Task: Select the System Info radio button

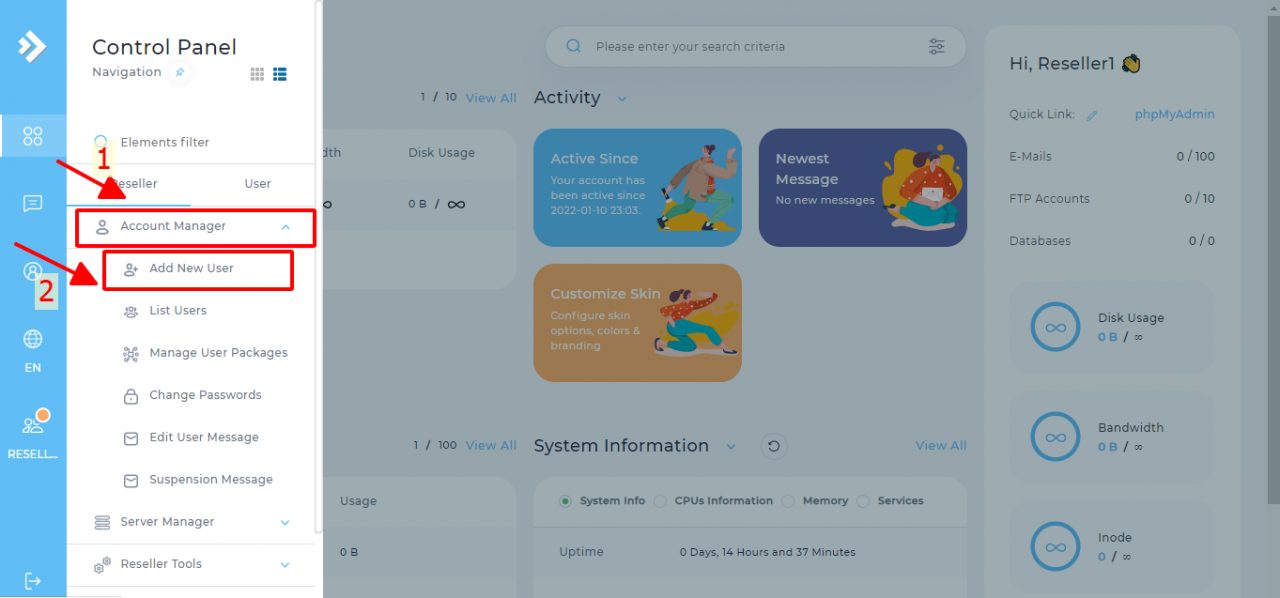Action: click(x=565, y=501)
